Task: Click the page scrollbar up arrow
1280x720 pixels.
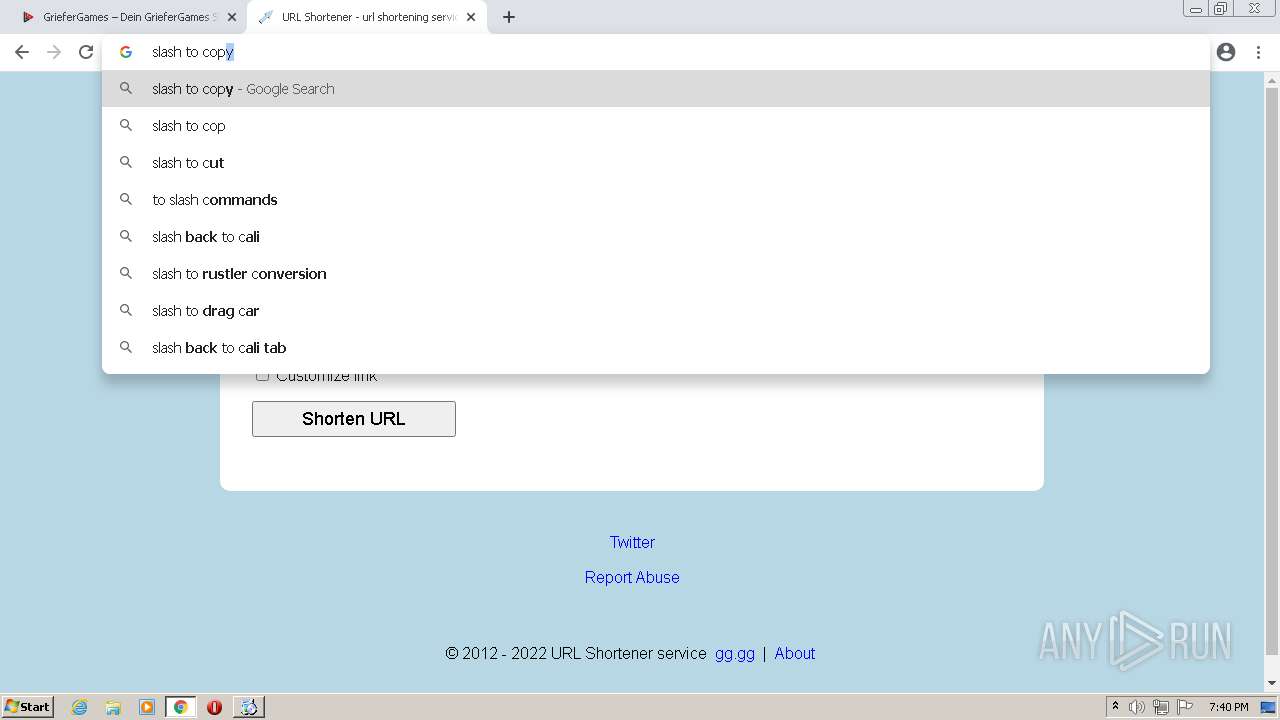Action: click(x=1272, y=79)
